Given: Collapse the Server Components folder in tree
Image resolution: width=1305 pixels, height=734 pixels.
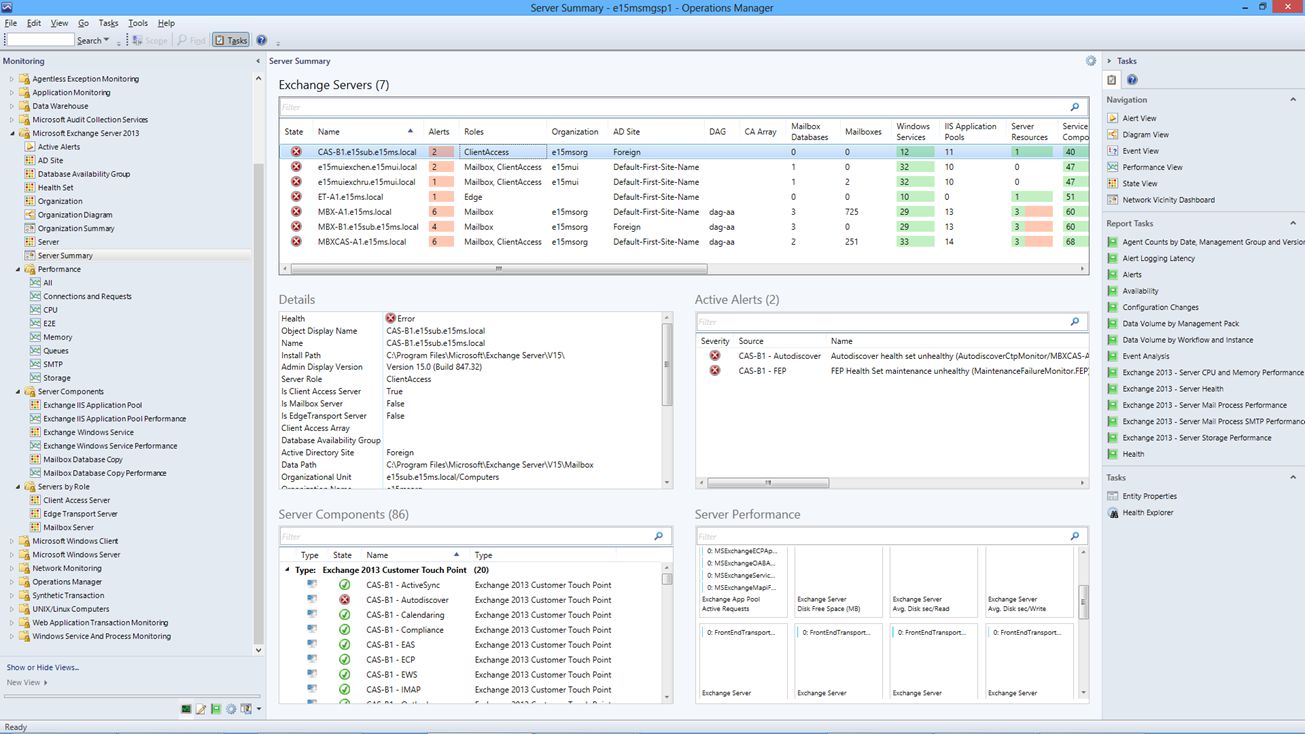Looking at the screenshot, I should tap(19, 392).
